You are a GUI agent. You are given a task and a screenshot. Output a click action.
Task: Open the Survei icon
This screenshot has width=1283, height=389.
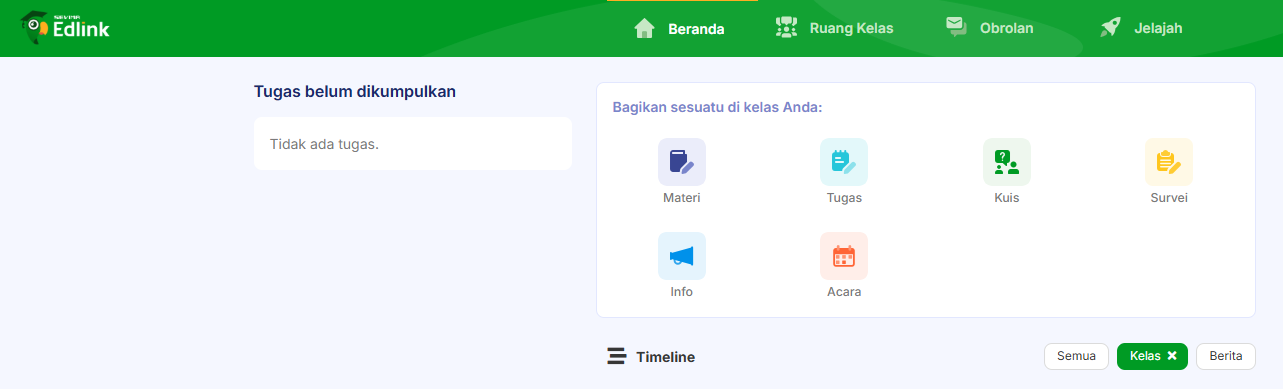click(x=1169, y=162)
